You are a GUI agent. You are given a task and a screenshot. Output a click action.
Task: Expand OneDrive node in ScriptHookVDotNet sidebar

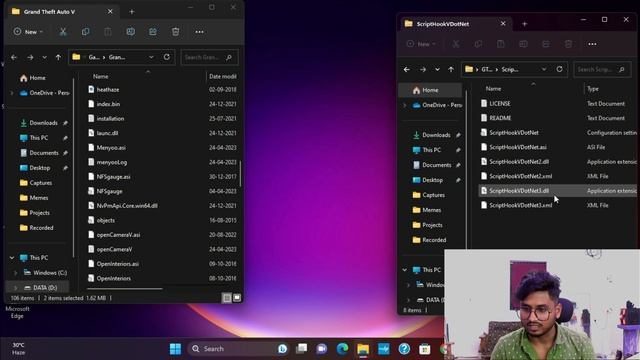[404, 105]
